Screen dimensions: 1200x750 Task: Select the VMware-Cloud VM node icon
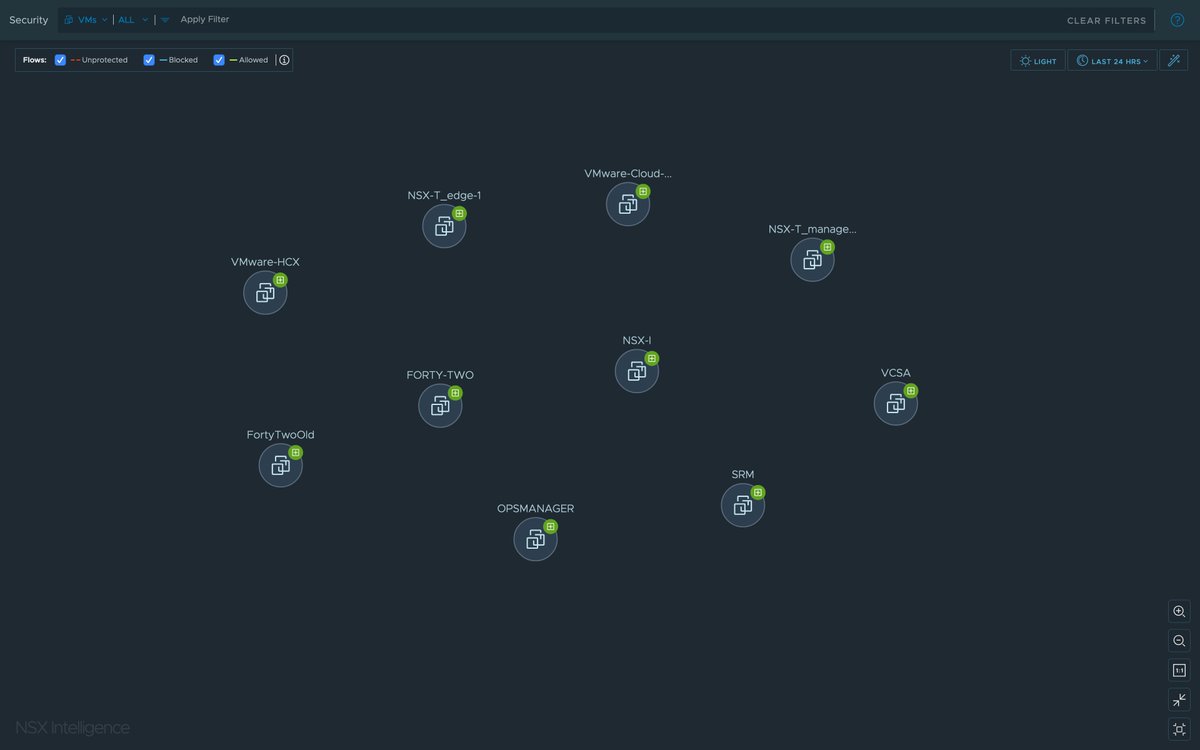point(628,204)
